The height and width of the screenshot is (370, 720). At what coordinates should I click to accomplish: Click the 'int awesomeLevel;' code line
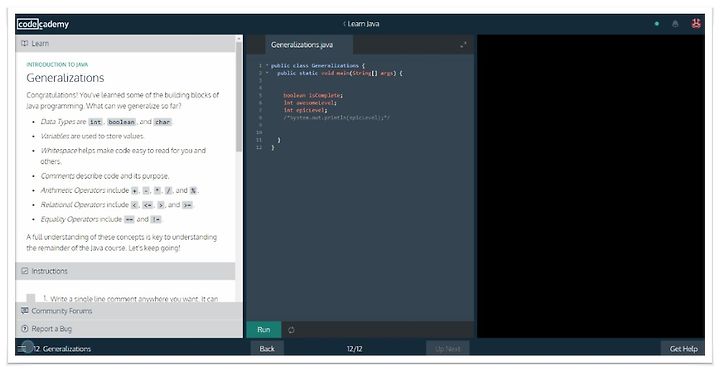[310, 103]
